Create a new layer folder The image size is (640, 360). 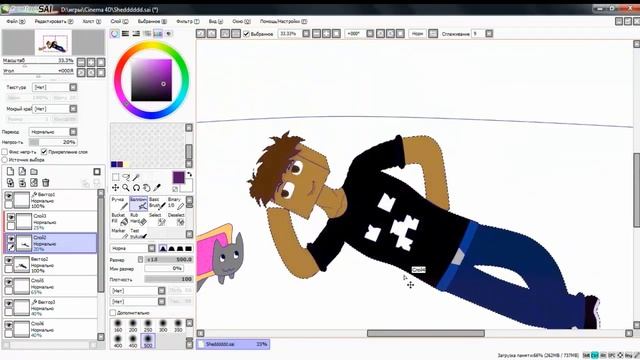click(34, 171)
